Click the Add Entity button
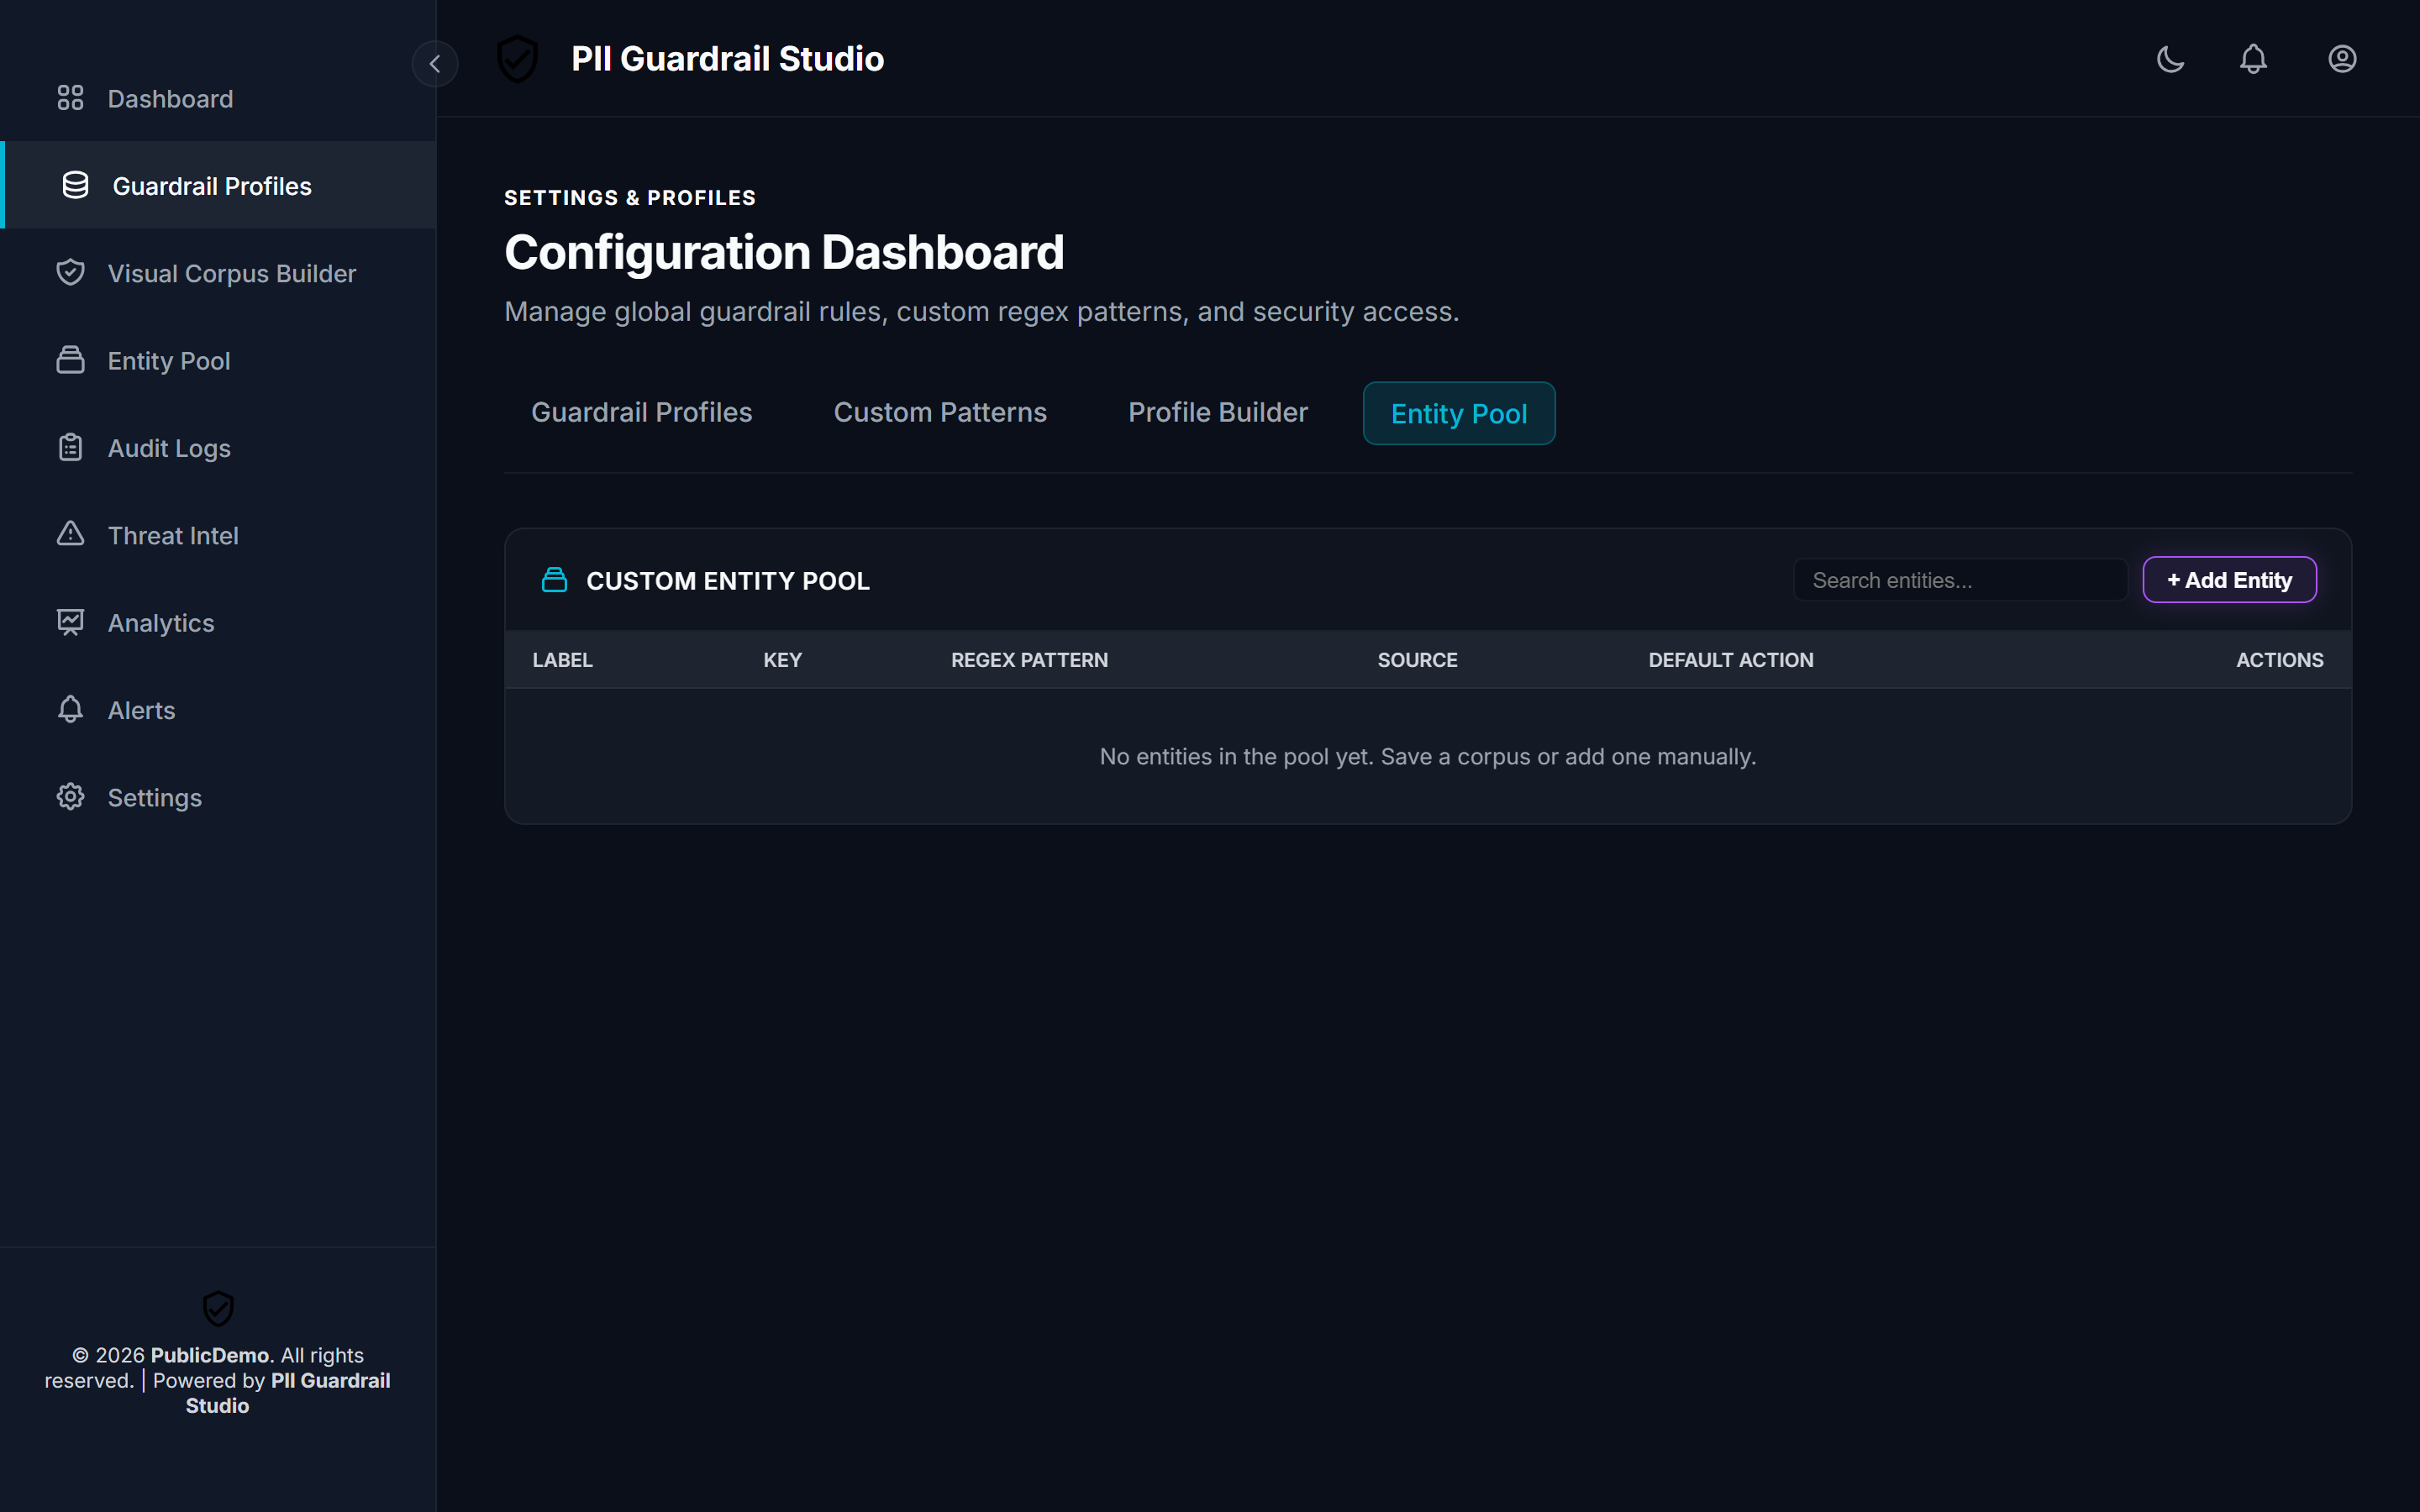2420x1512 pixels. tap(2229, 580)
